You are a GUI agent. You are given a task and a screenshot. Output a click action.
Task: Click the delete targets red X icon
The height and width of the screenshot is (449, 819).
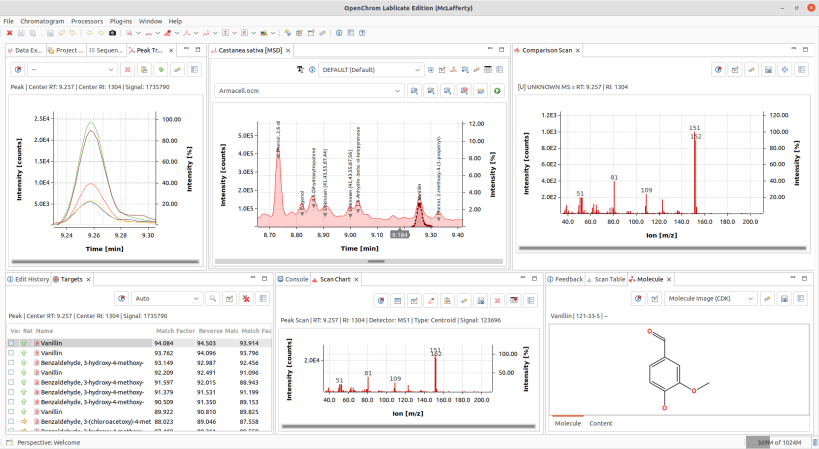(246, 299)
